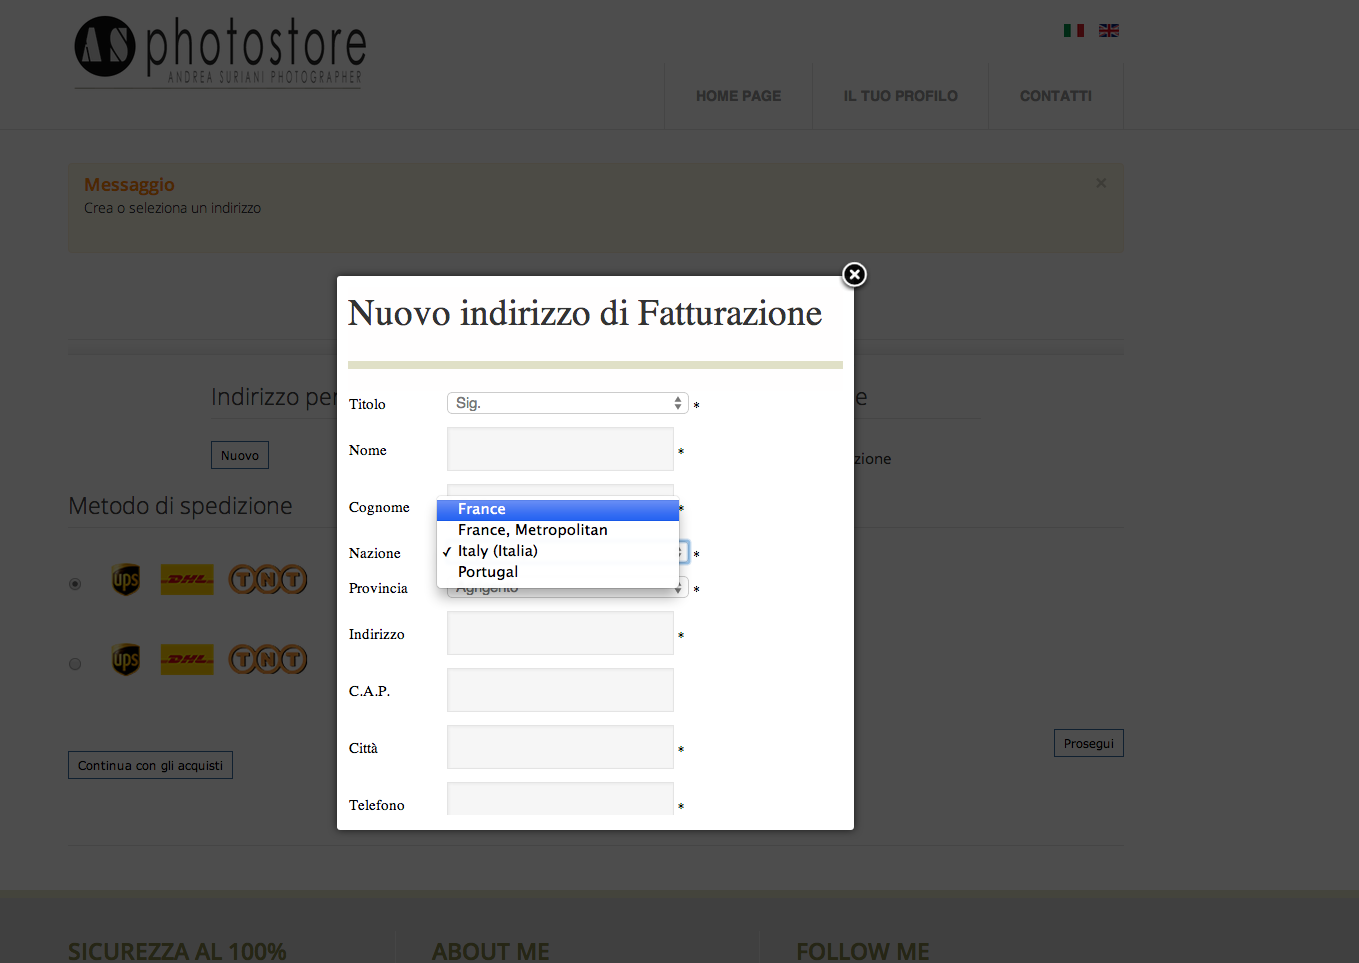Image resolution: width=1359 pixels, height=963 pixels.
Task: Dismiss the Messaggio notification banner
Action: 1101,183
